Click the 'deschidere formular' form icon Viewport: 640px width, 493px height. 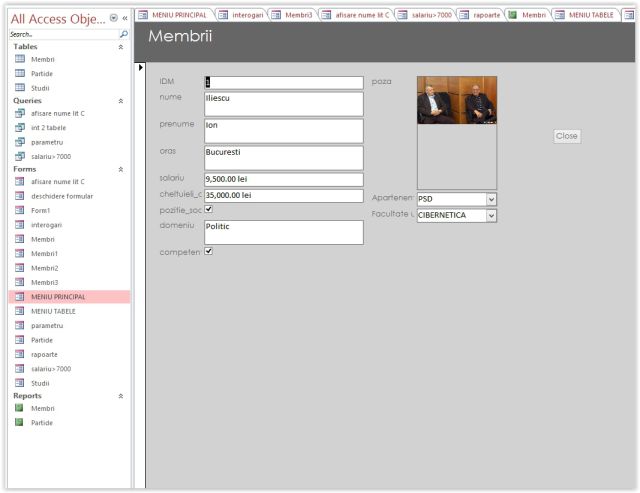20,195
